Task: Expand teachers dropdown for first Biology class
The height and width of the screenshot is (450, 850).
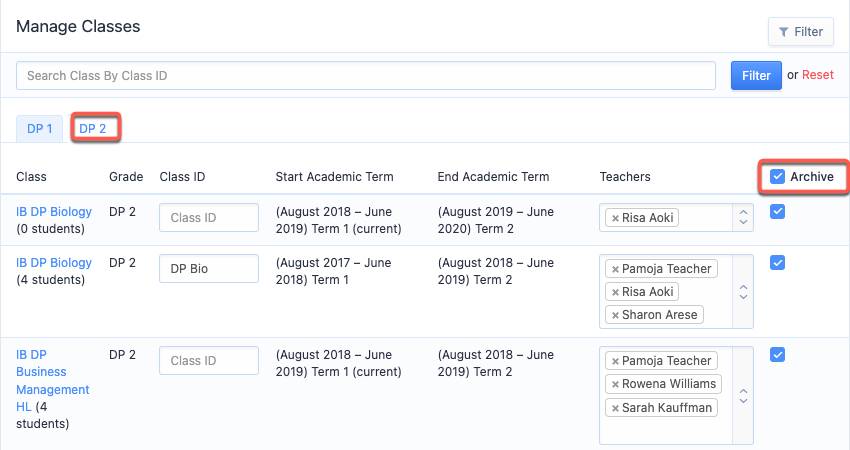Action: 743,217
